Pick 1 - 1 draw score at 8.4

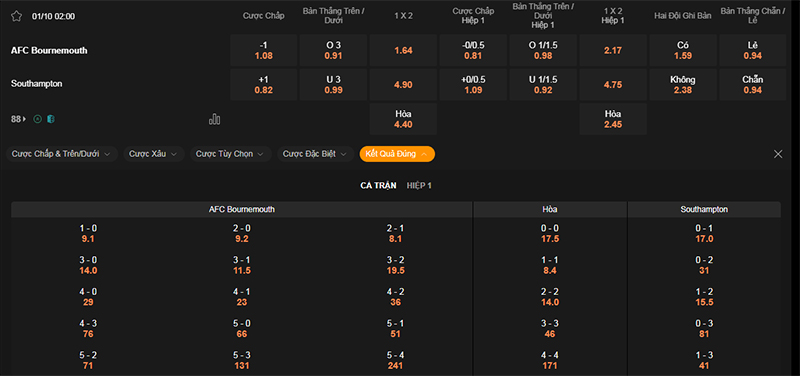[x=550, y=265]
